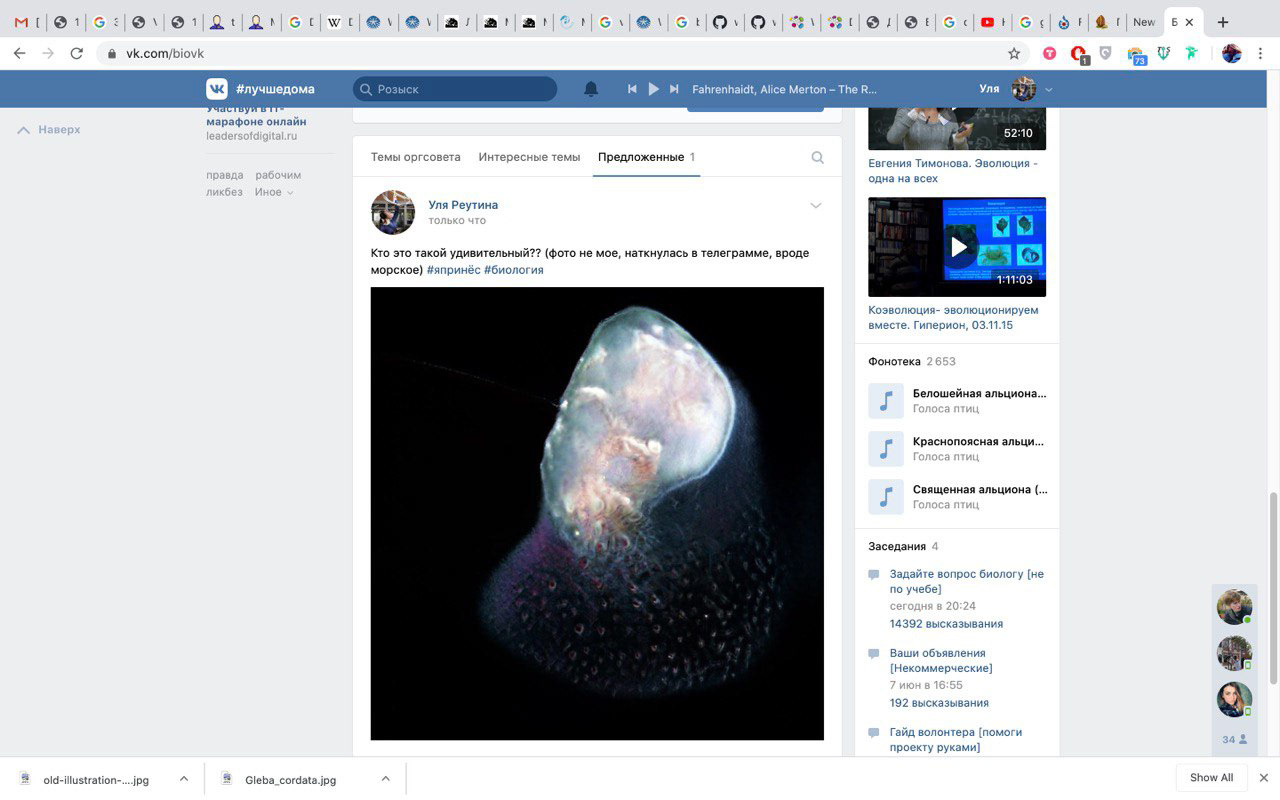Viewport: 1280px width, 800px height.
Task: Open leadersofdigital.ru ad link
Action: point(252,136)
